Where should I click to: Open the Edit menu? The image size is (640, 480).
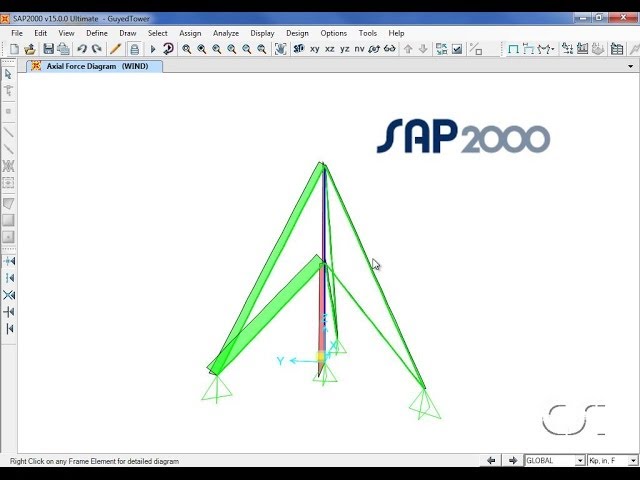(x=40, y=33)
